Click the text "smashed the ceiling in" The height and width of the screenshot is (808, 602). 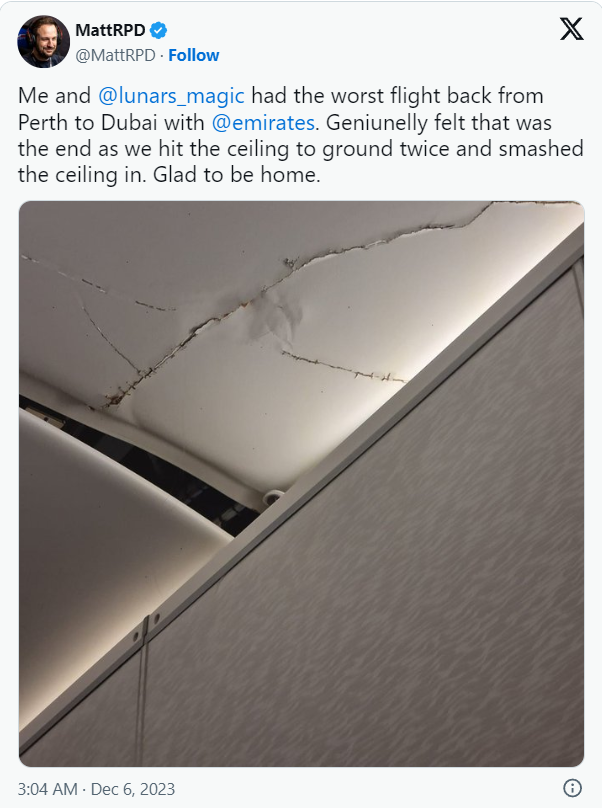(300, 162)
